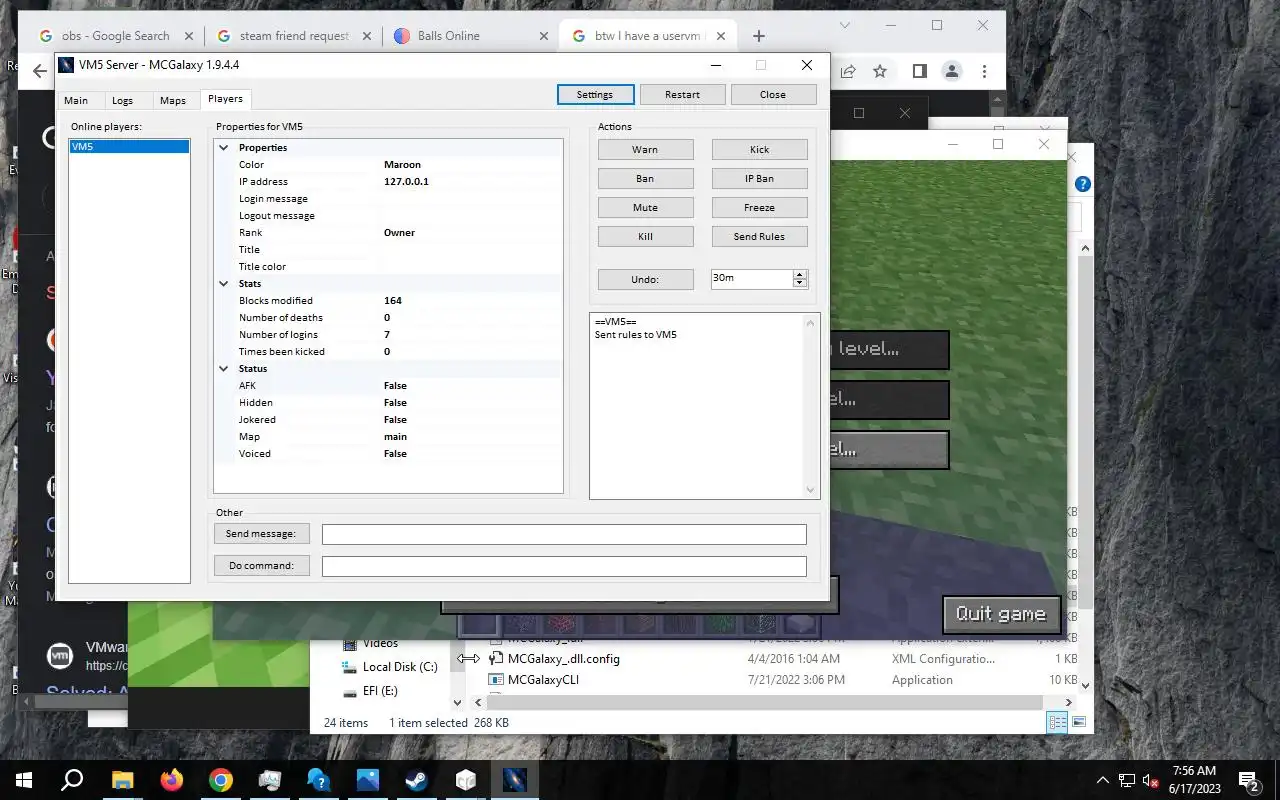The width and height of the screenshot is (1280, 800).
Task: Open Steam from taskbar
Action: point(417,780)
